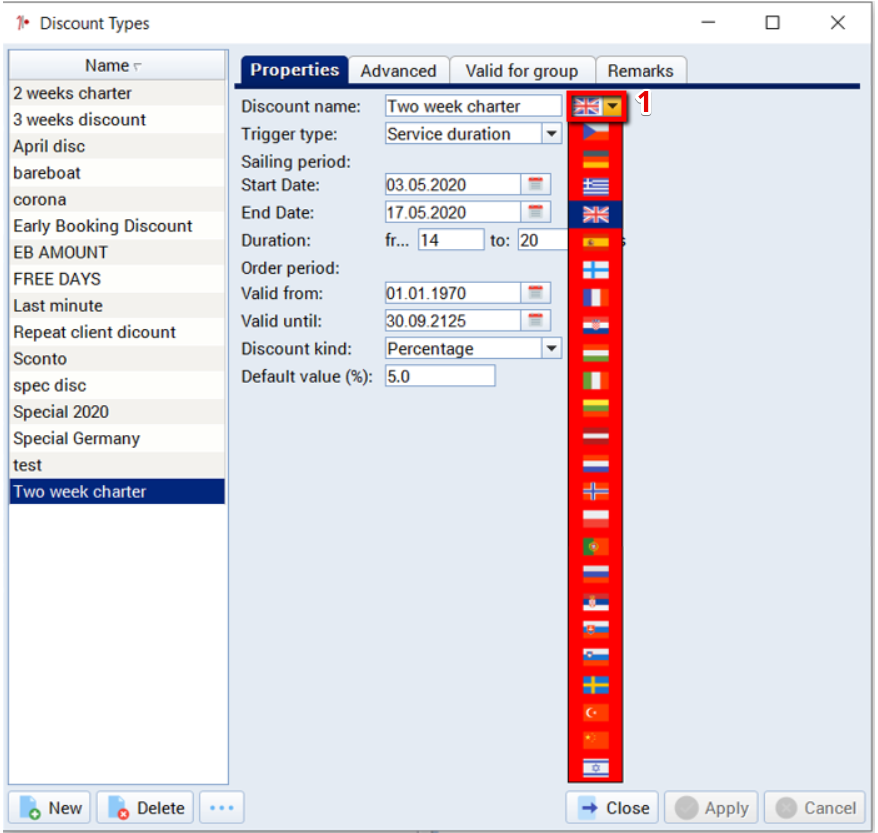
Task: Select the Czech flag language option
Action: (595, 132)
